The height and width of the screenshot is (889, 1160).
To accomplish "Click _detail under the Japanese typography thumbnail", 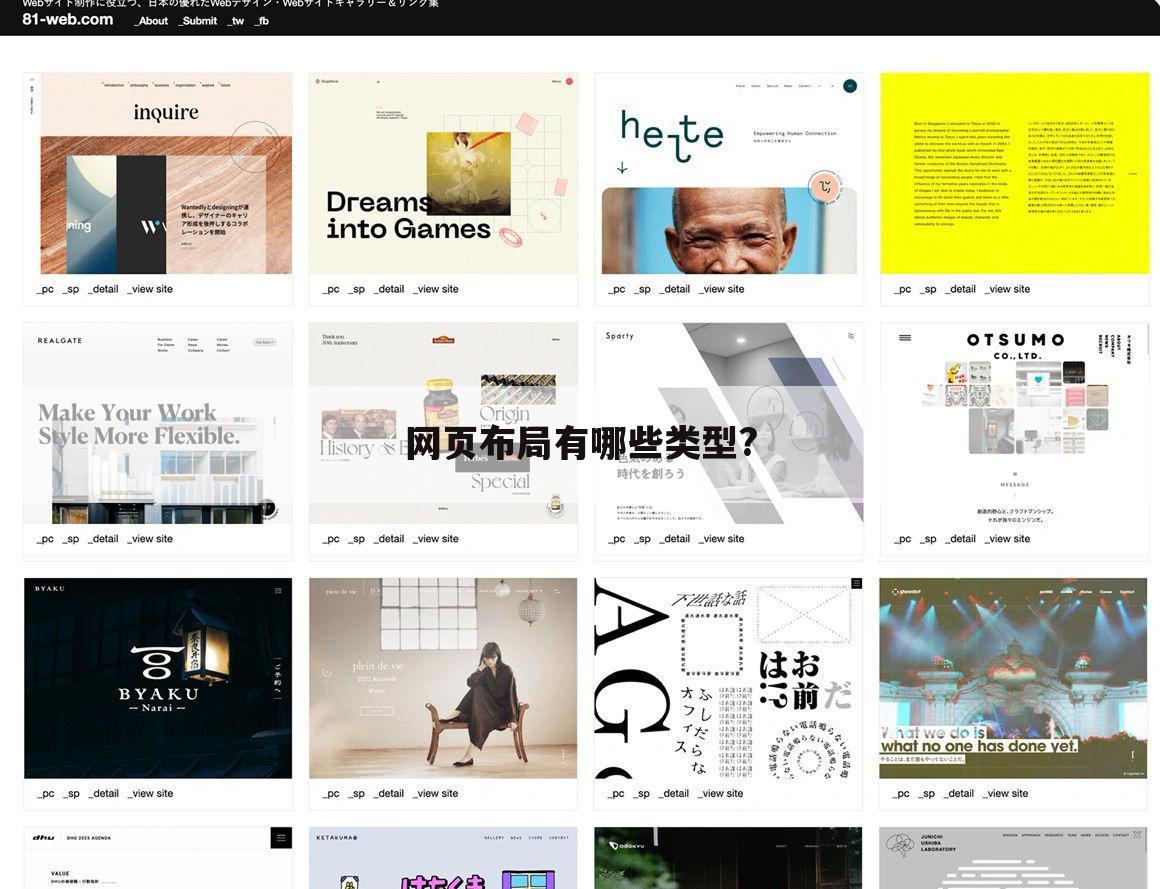I will click(x=673, y=794).
